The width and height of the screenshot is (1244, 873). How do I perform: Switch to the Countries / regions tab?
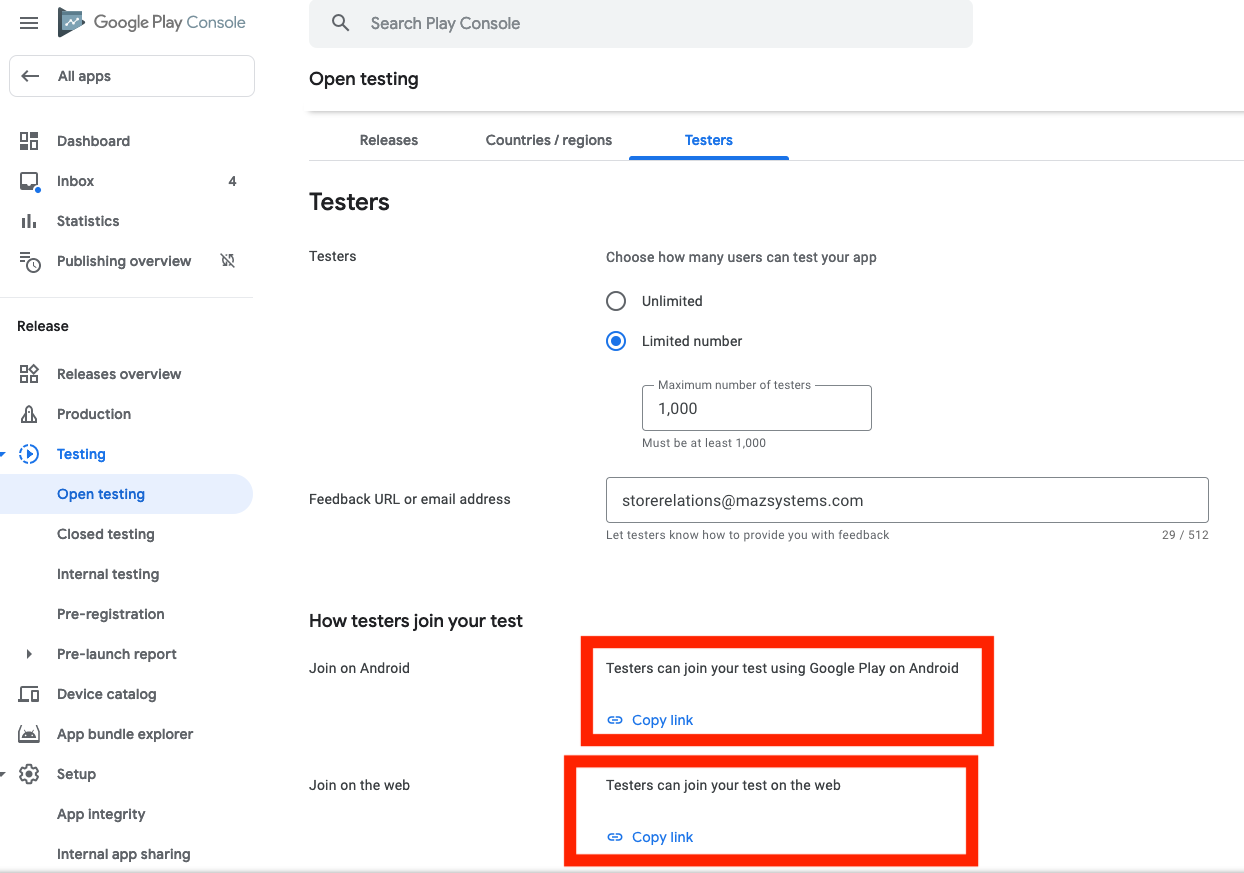tap(549, 140)
